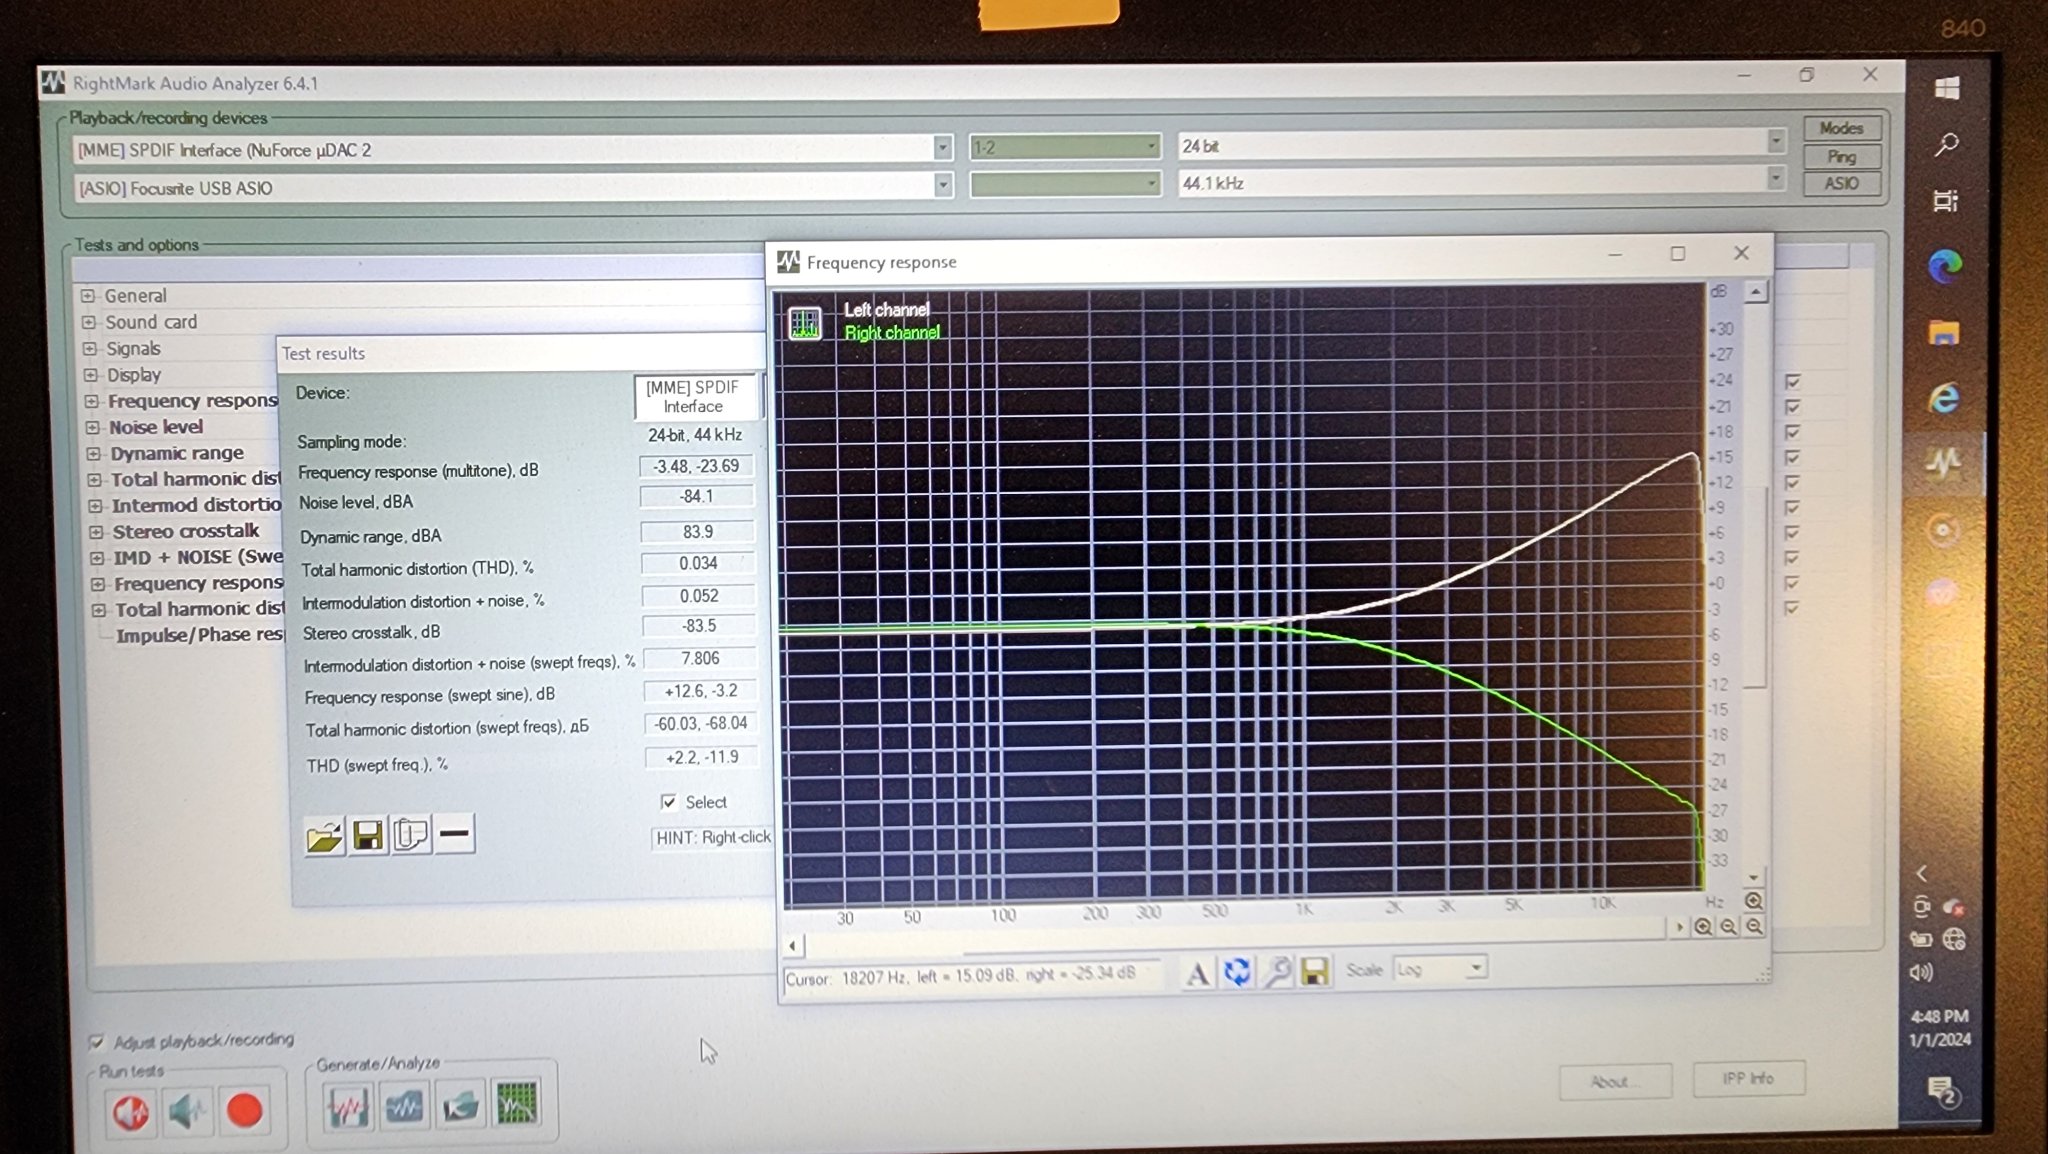Click the wrench options icon under graph
Viewport: 2048px width, 1154px height.
[x=1276, y=971]
